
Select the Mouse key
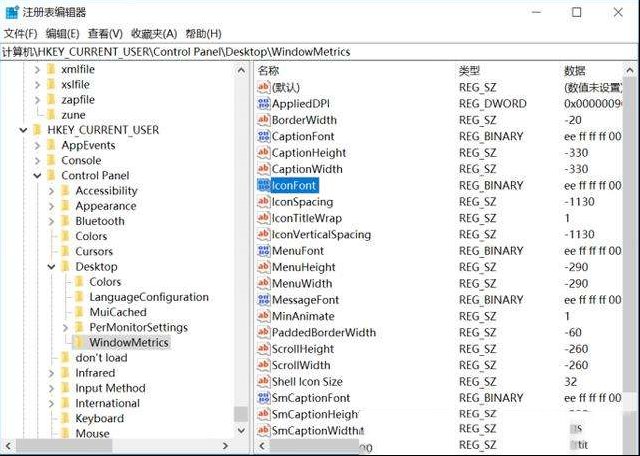tap(92, 434)
